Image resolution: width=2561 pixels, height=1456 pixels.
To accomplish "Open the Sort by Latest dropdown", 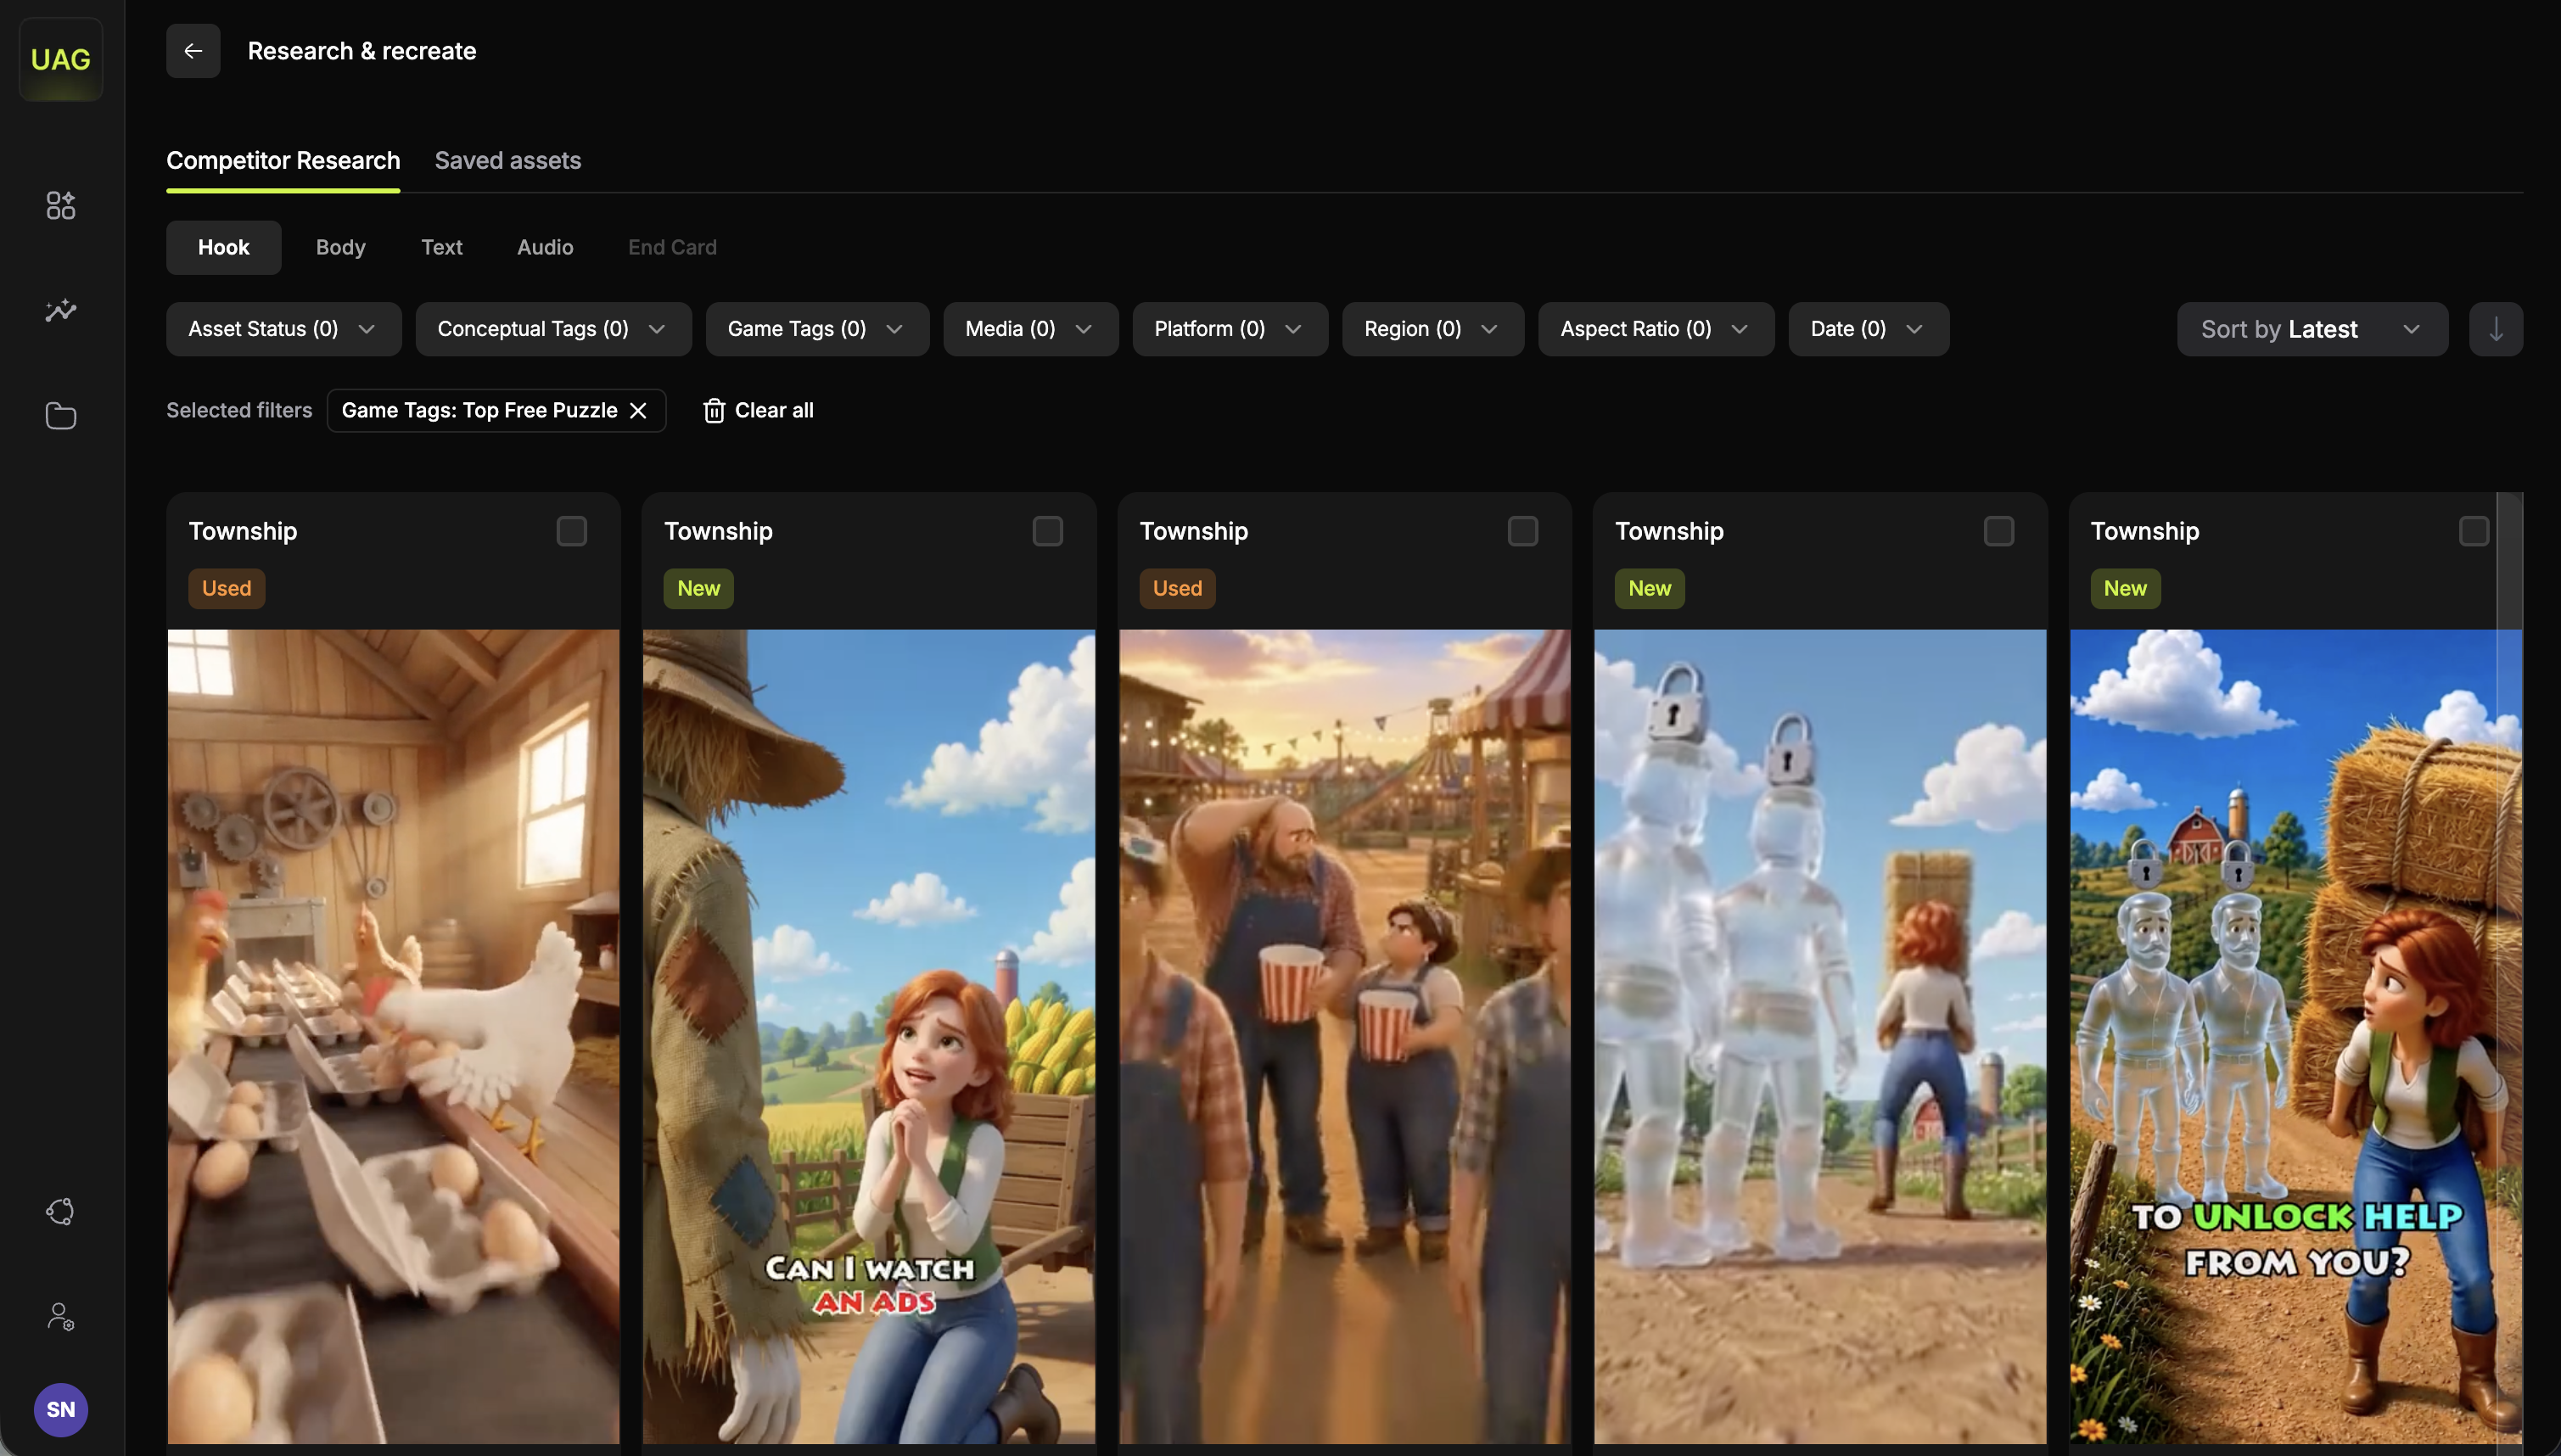I will tap(2312, 329).
